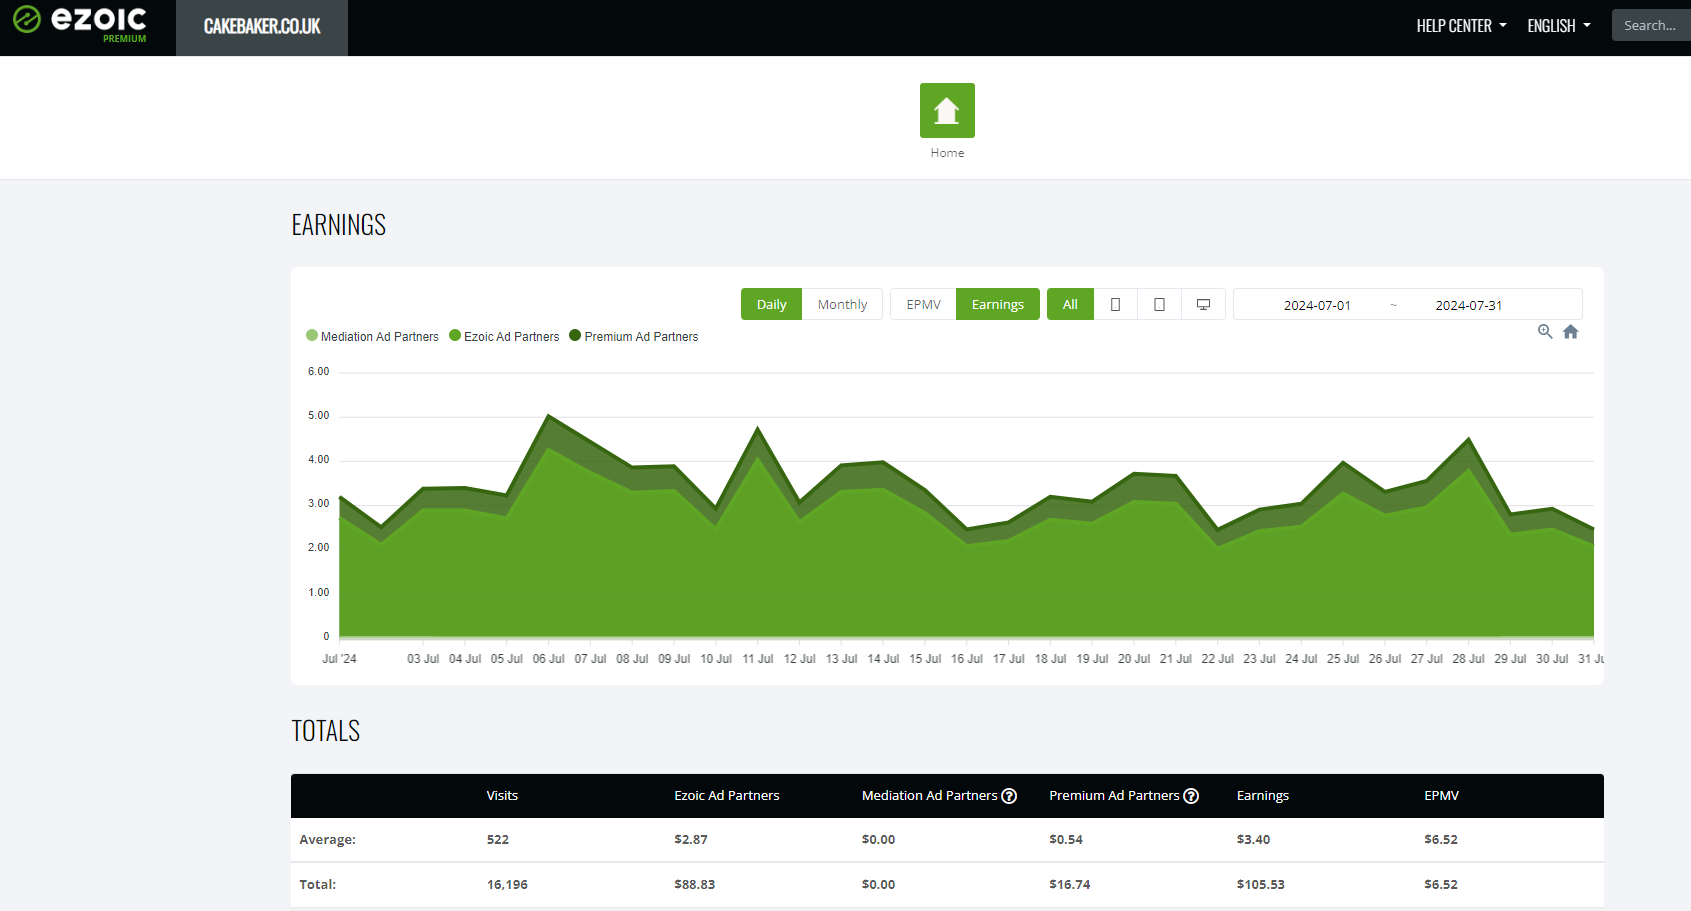
Task: Expand the English language dropdown
Action: point(1558,26)
